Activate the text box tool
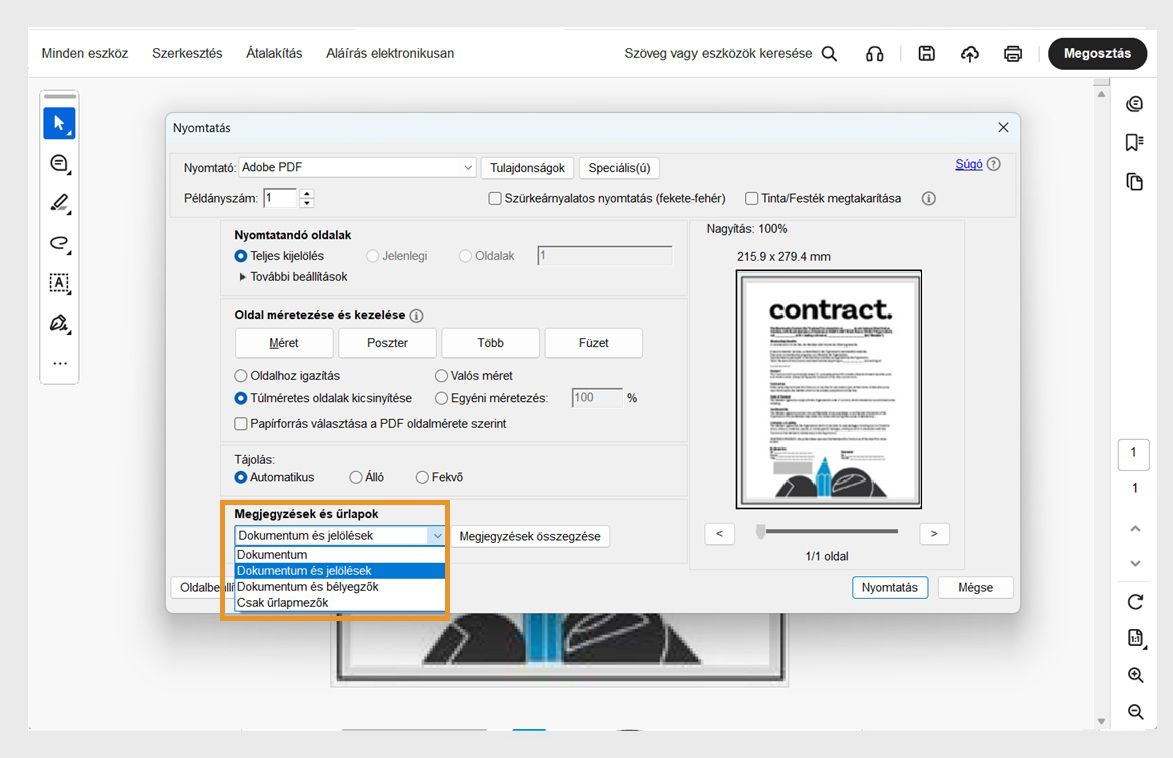 pos(59,283)
